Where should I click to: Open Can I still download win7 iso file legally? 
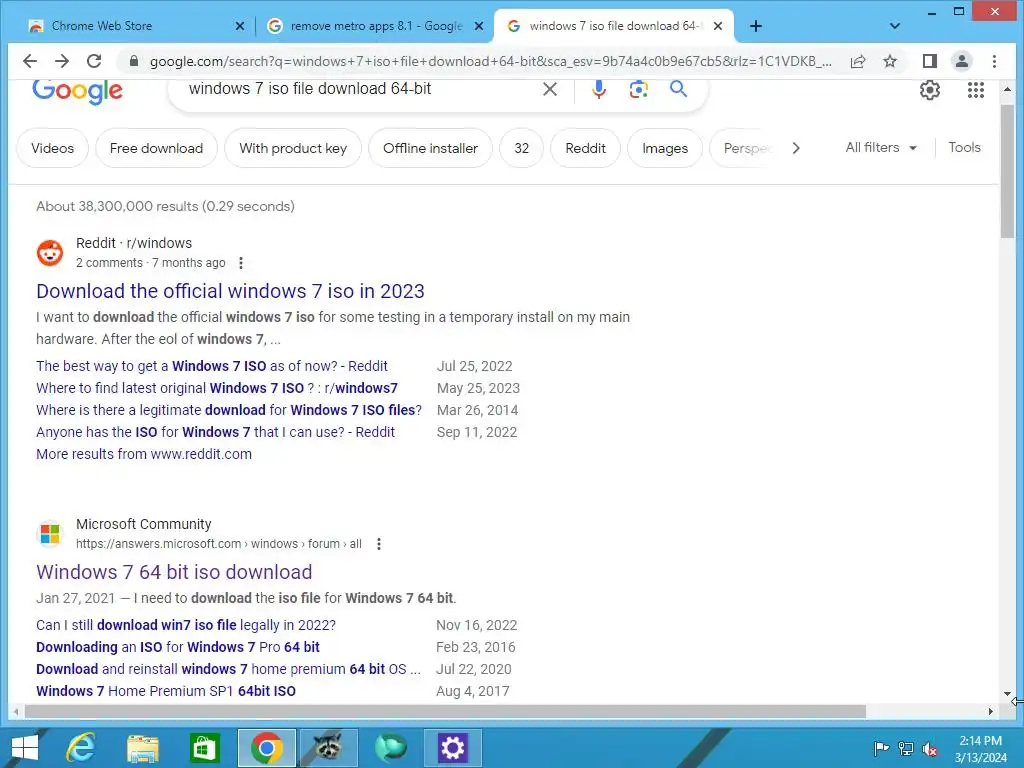tap(186, 626)
